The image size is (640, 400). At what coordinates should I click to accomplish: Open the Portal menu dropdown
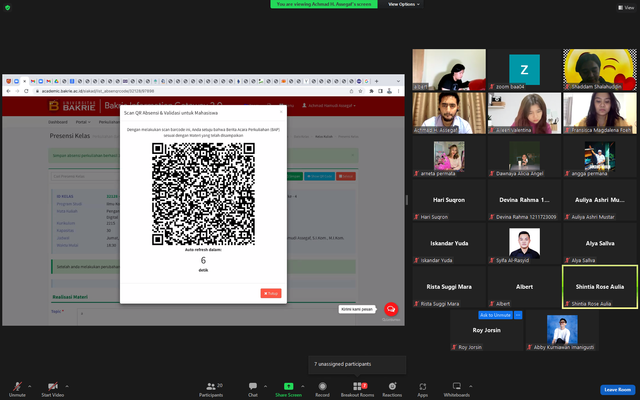click(83, 122)
